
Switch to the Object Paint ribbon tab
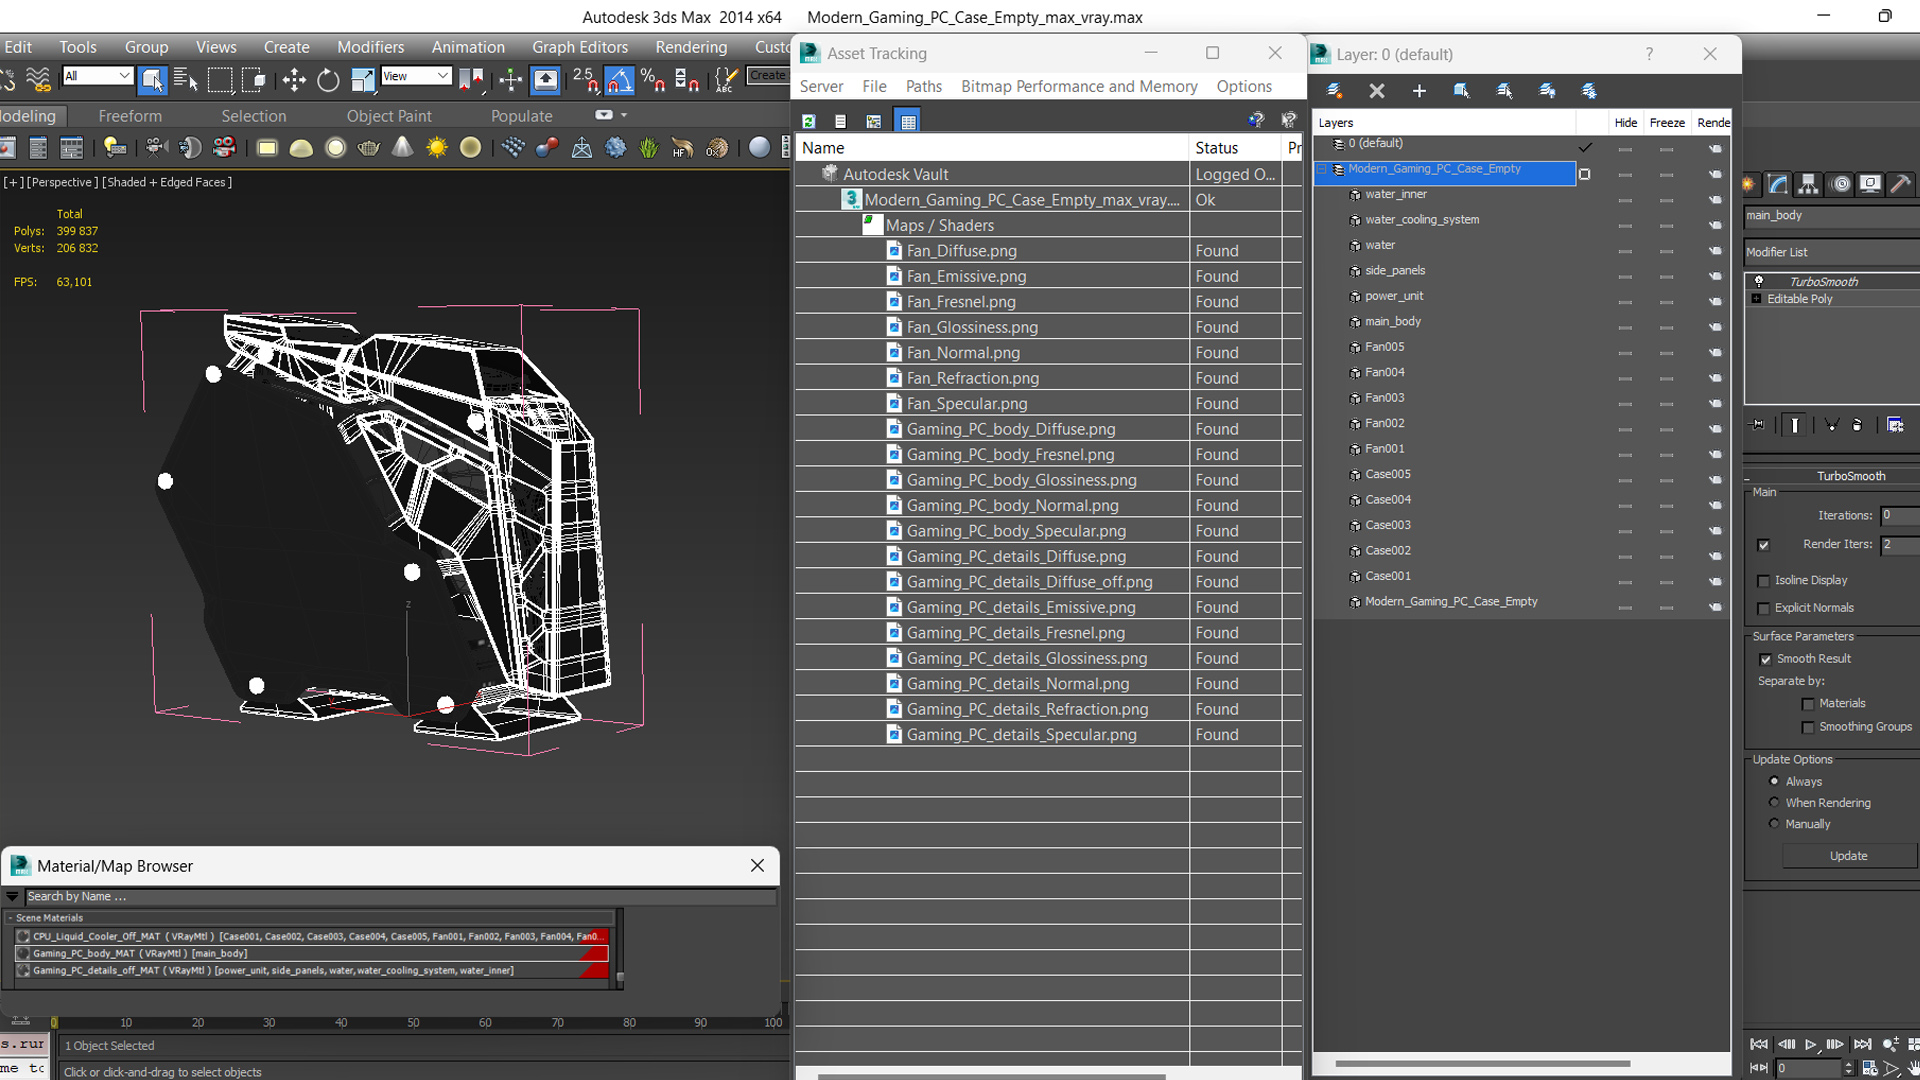pyautogui.click(x=389, y=116)
